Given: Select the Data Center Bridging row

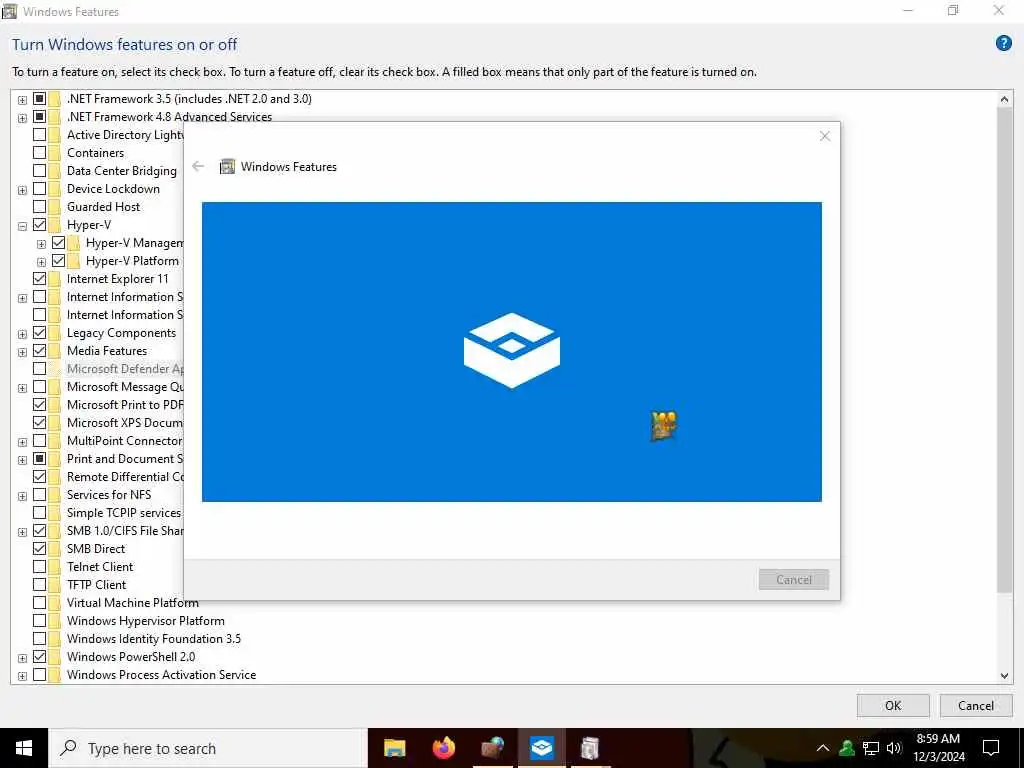Looking at the screenshot, I should [121, 170].
